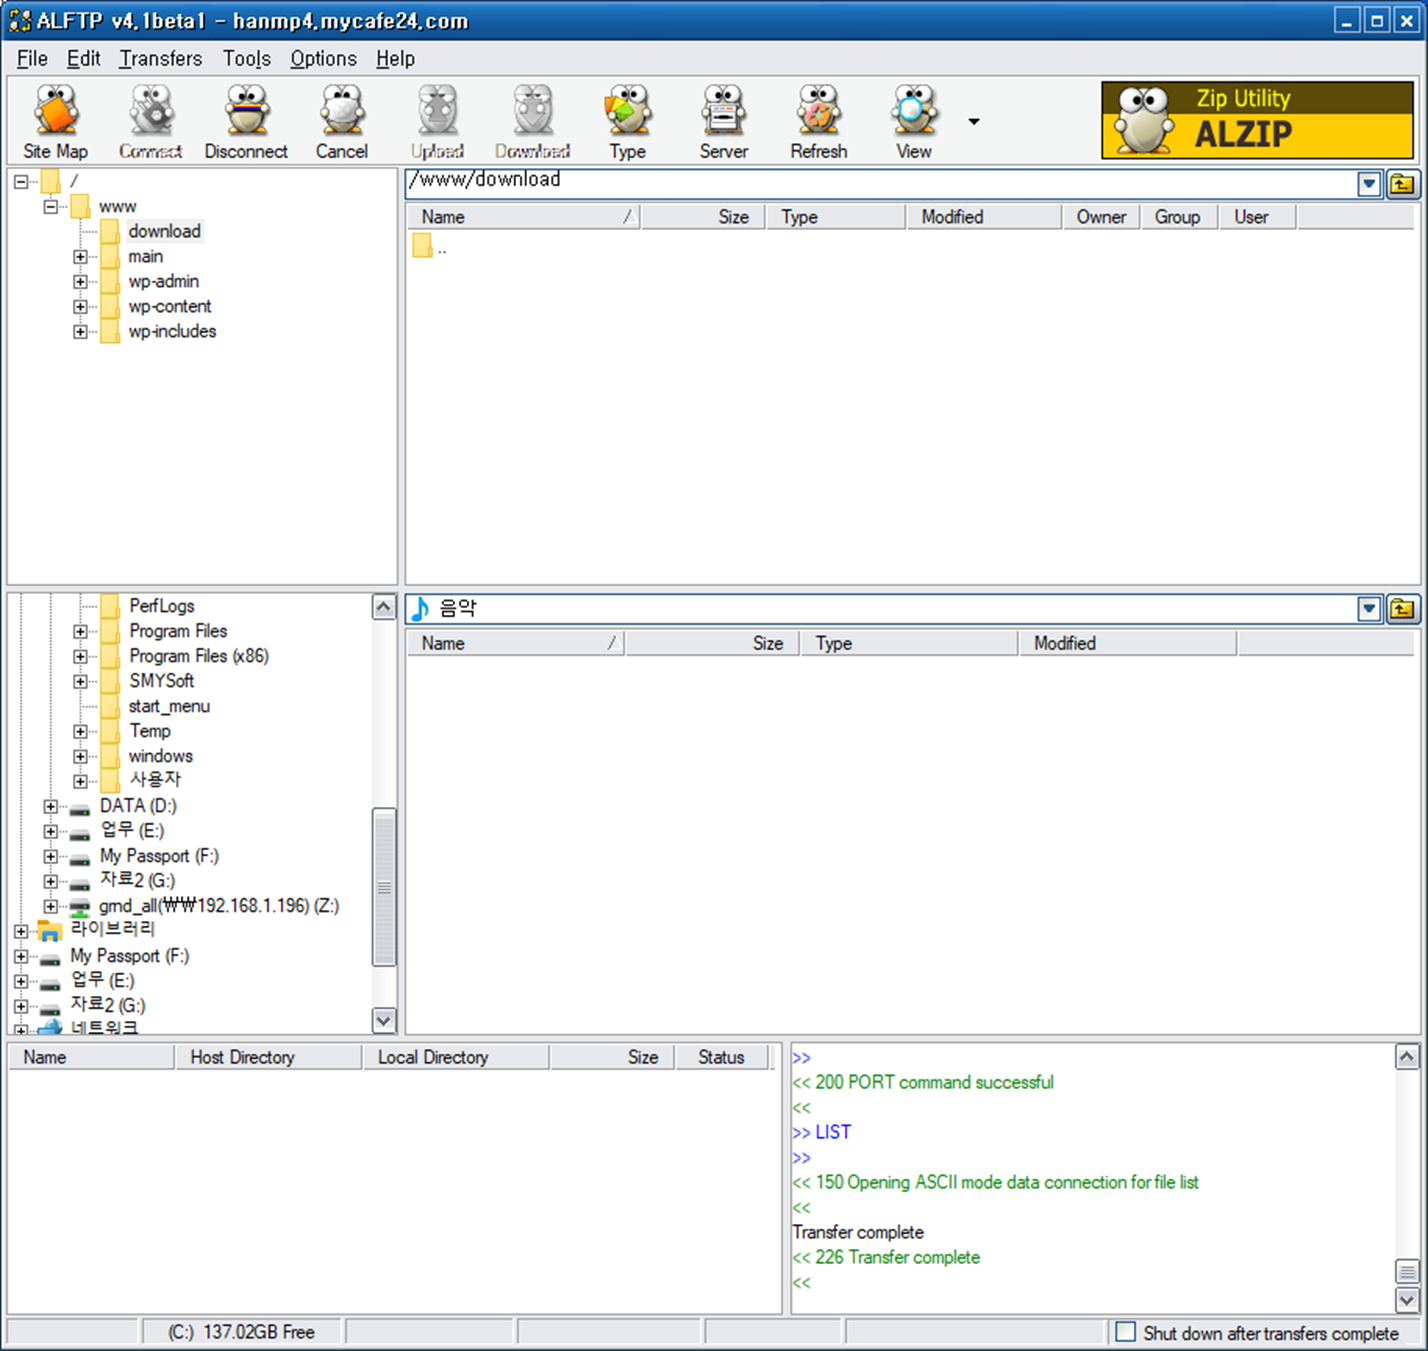Screen dimensions: 1428x1351
Task: Expand the Program Files local folder
Action: [x=80, y=632]
